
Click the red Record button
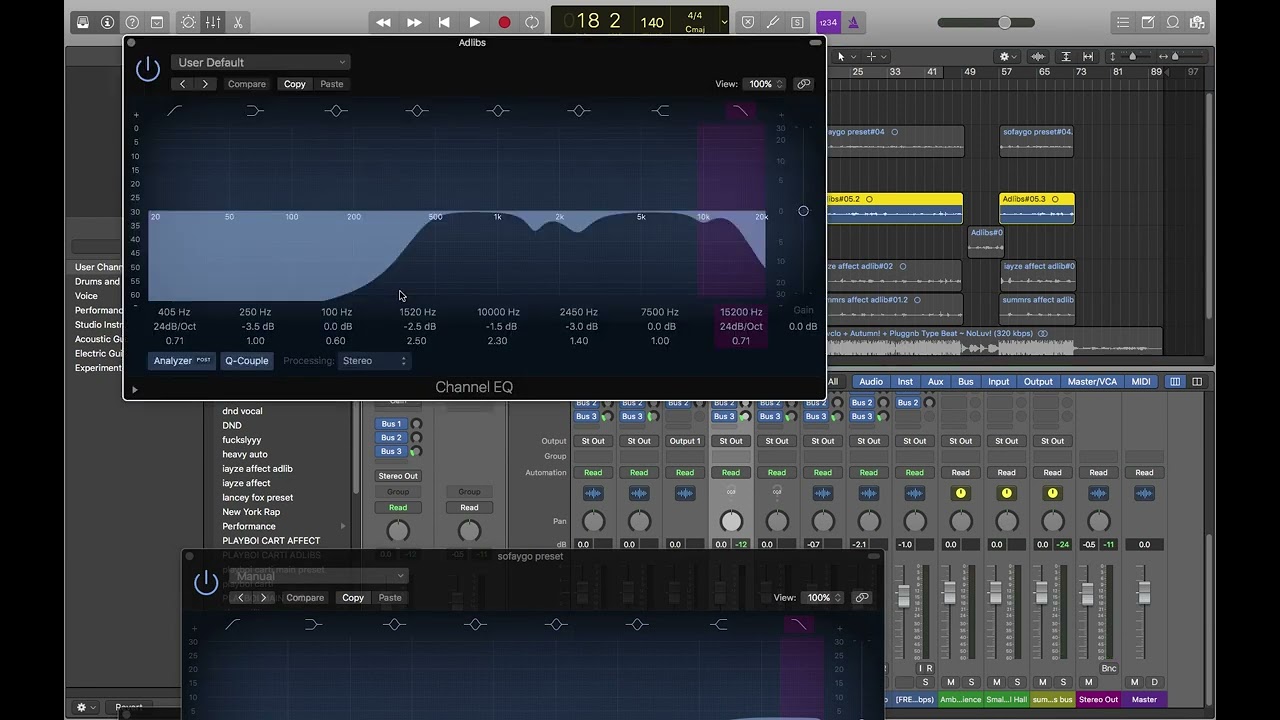[x=504, y=22]
